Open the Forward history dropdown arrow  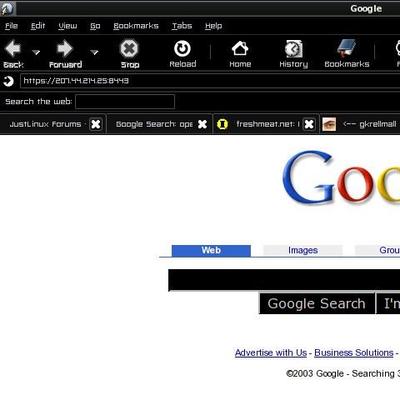tap(95, 52)
